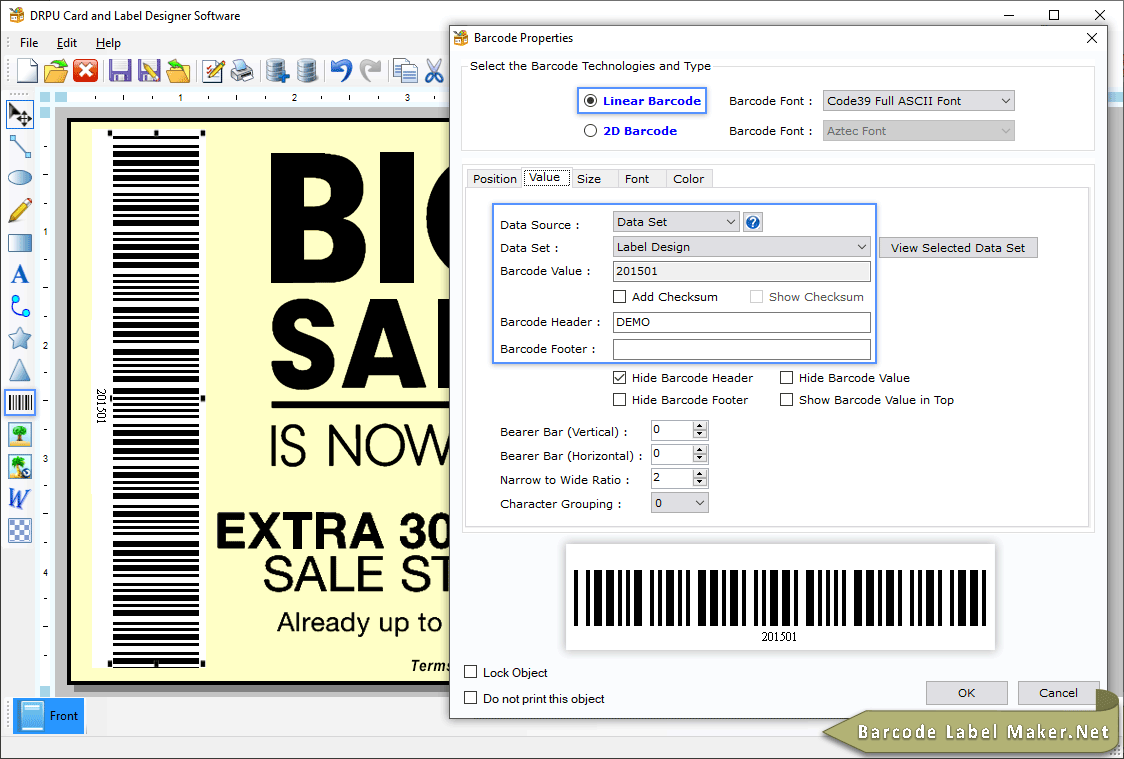Click the plain database icon
Viewport: 1124px width, 759px height.
click(x=307, y=70)
